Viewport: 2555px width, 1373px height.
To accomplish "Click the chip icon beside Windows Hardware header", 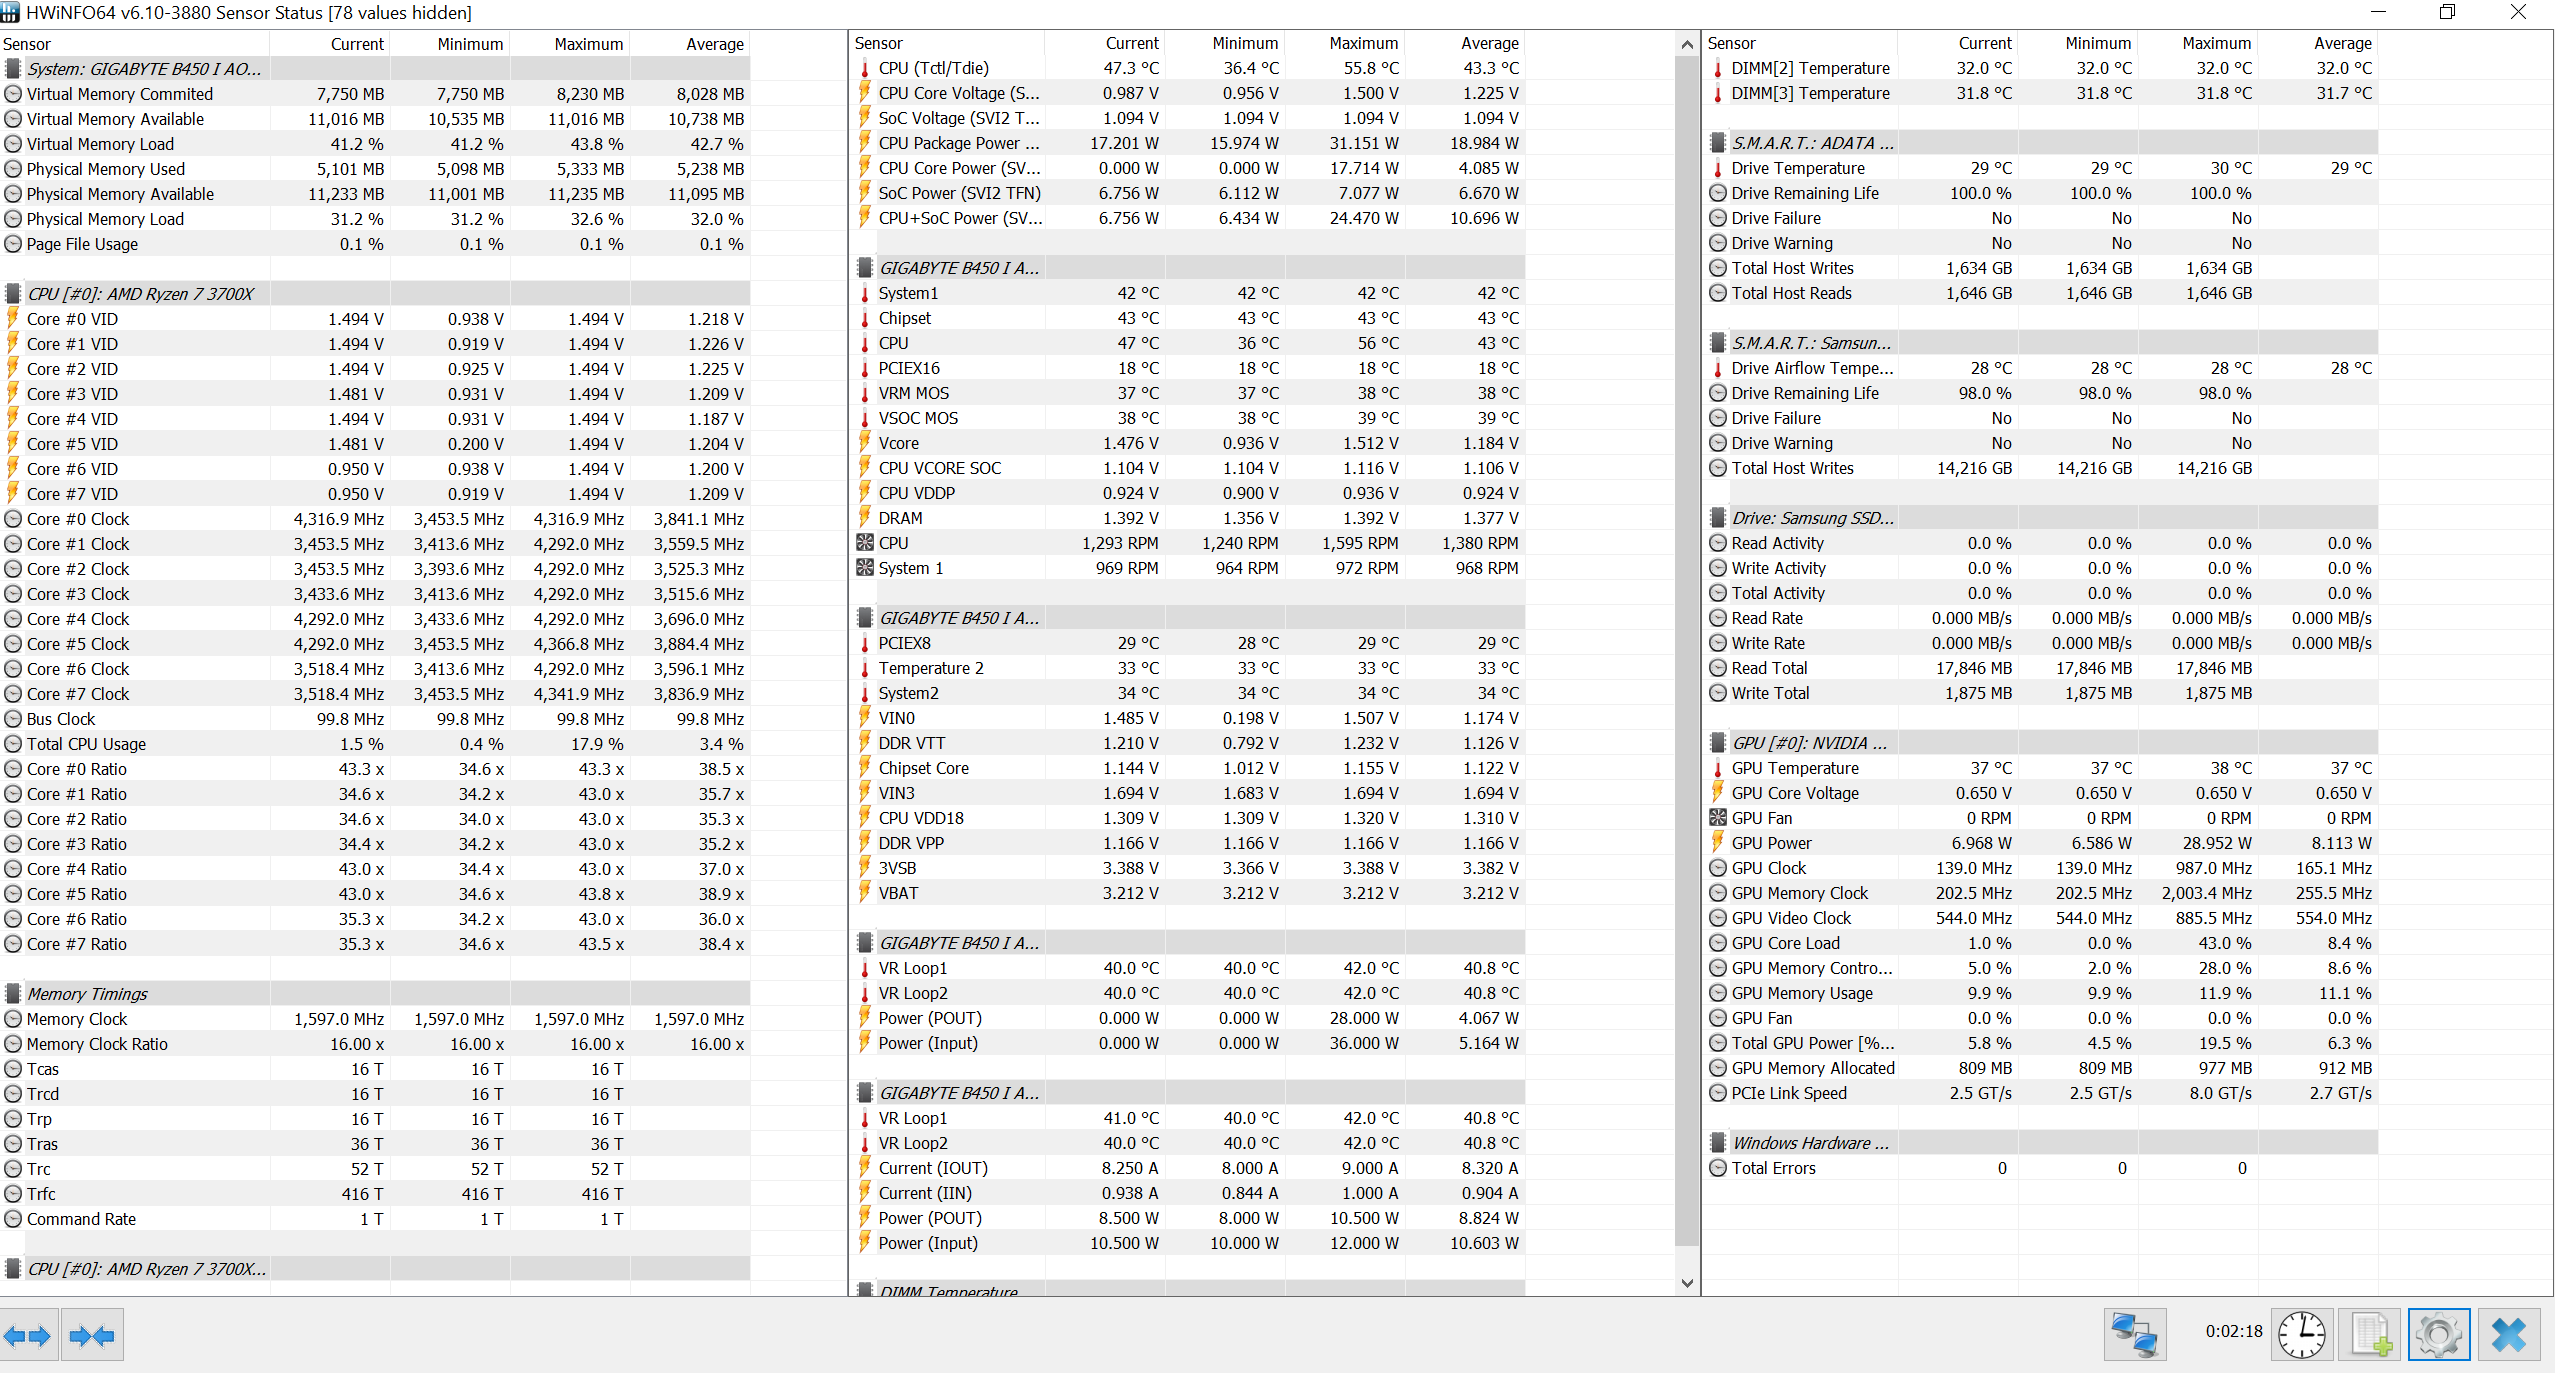I will pyautogui.click(x=1718, y=1143).
